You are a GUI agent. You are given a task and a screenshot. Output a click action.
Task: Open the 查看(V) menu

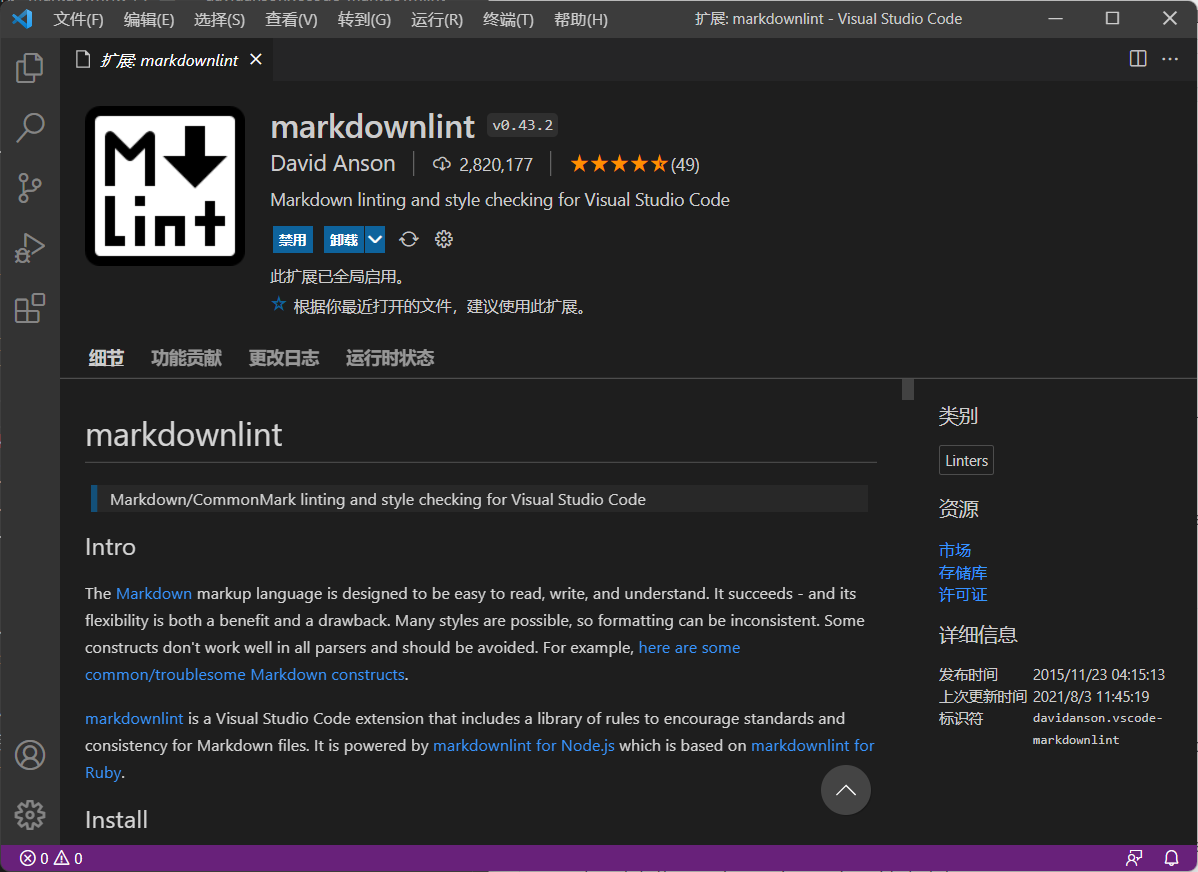pos(291,19)
